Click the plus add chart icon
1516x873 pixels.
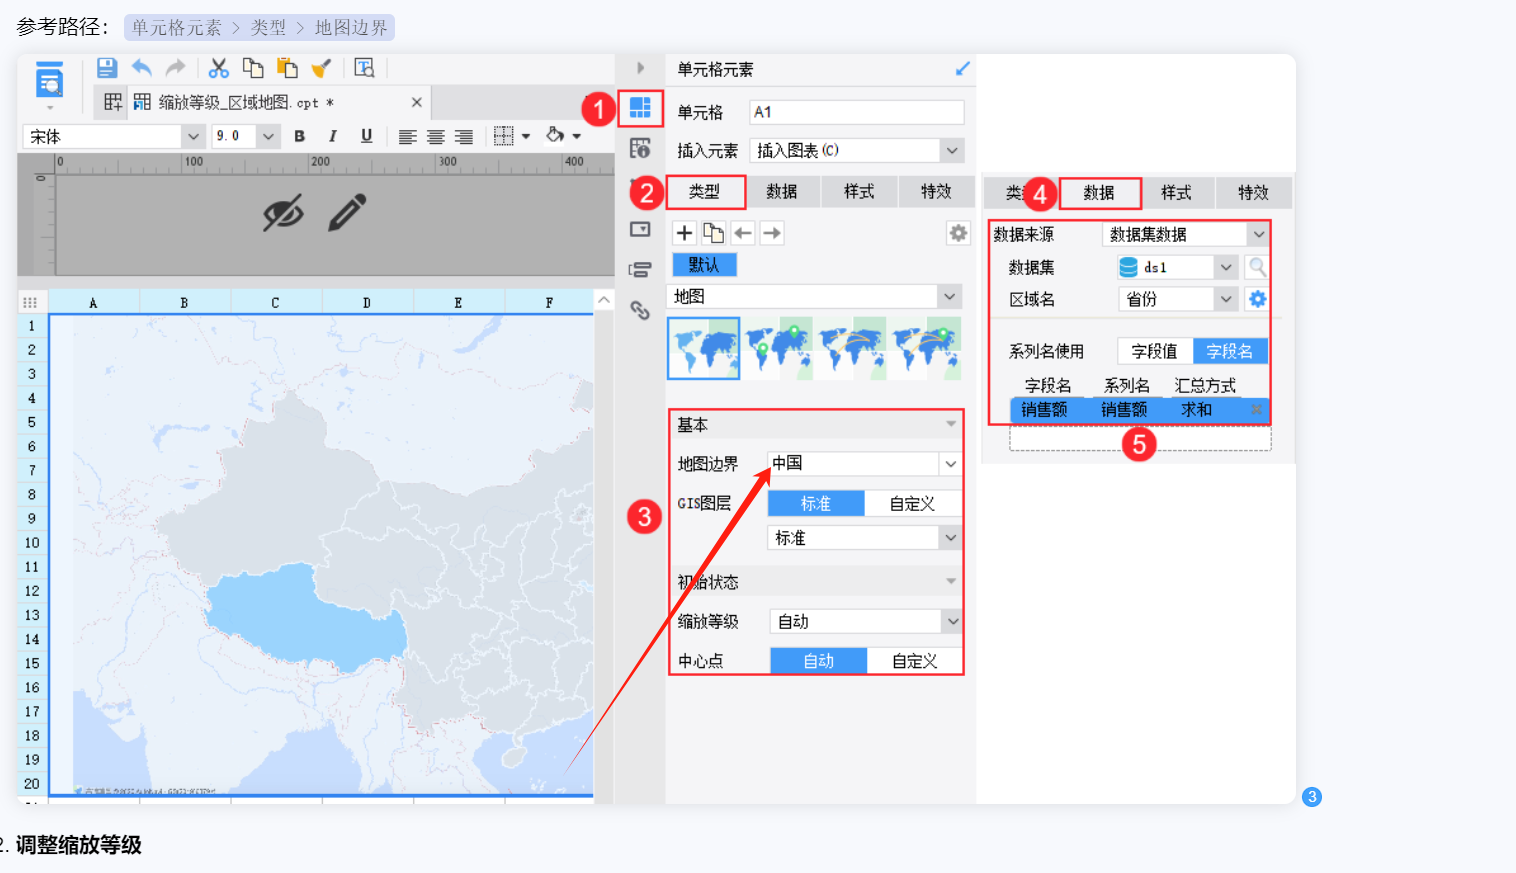[x=684, y=233]
